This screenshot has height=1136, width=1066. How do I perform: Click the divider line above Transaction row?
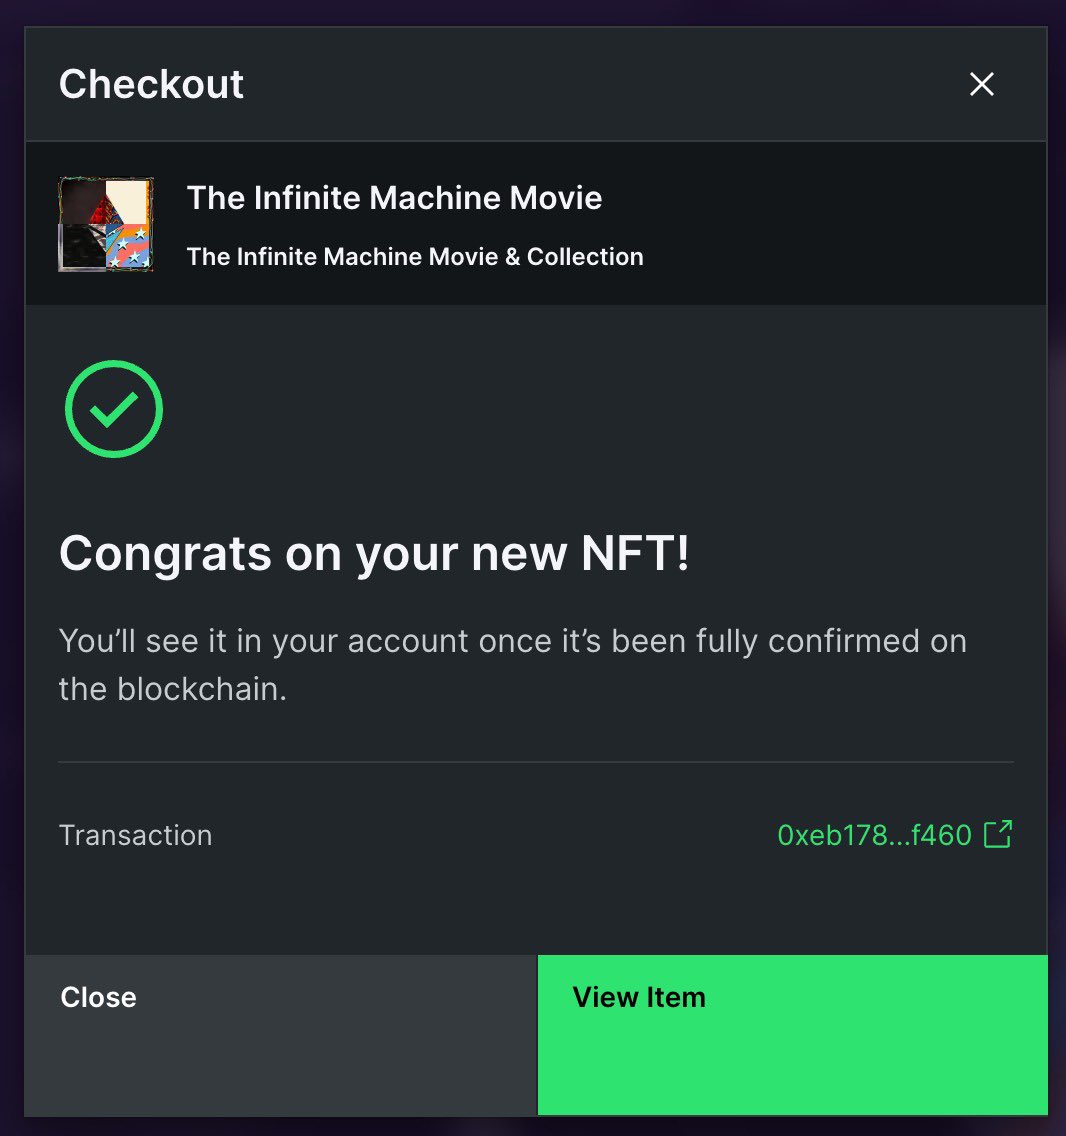[536, 761]
